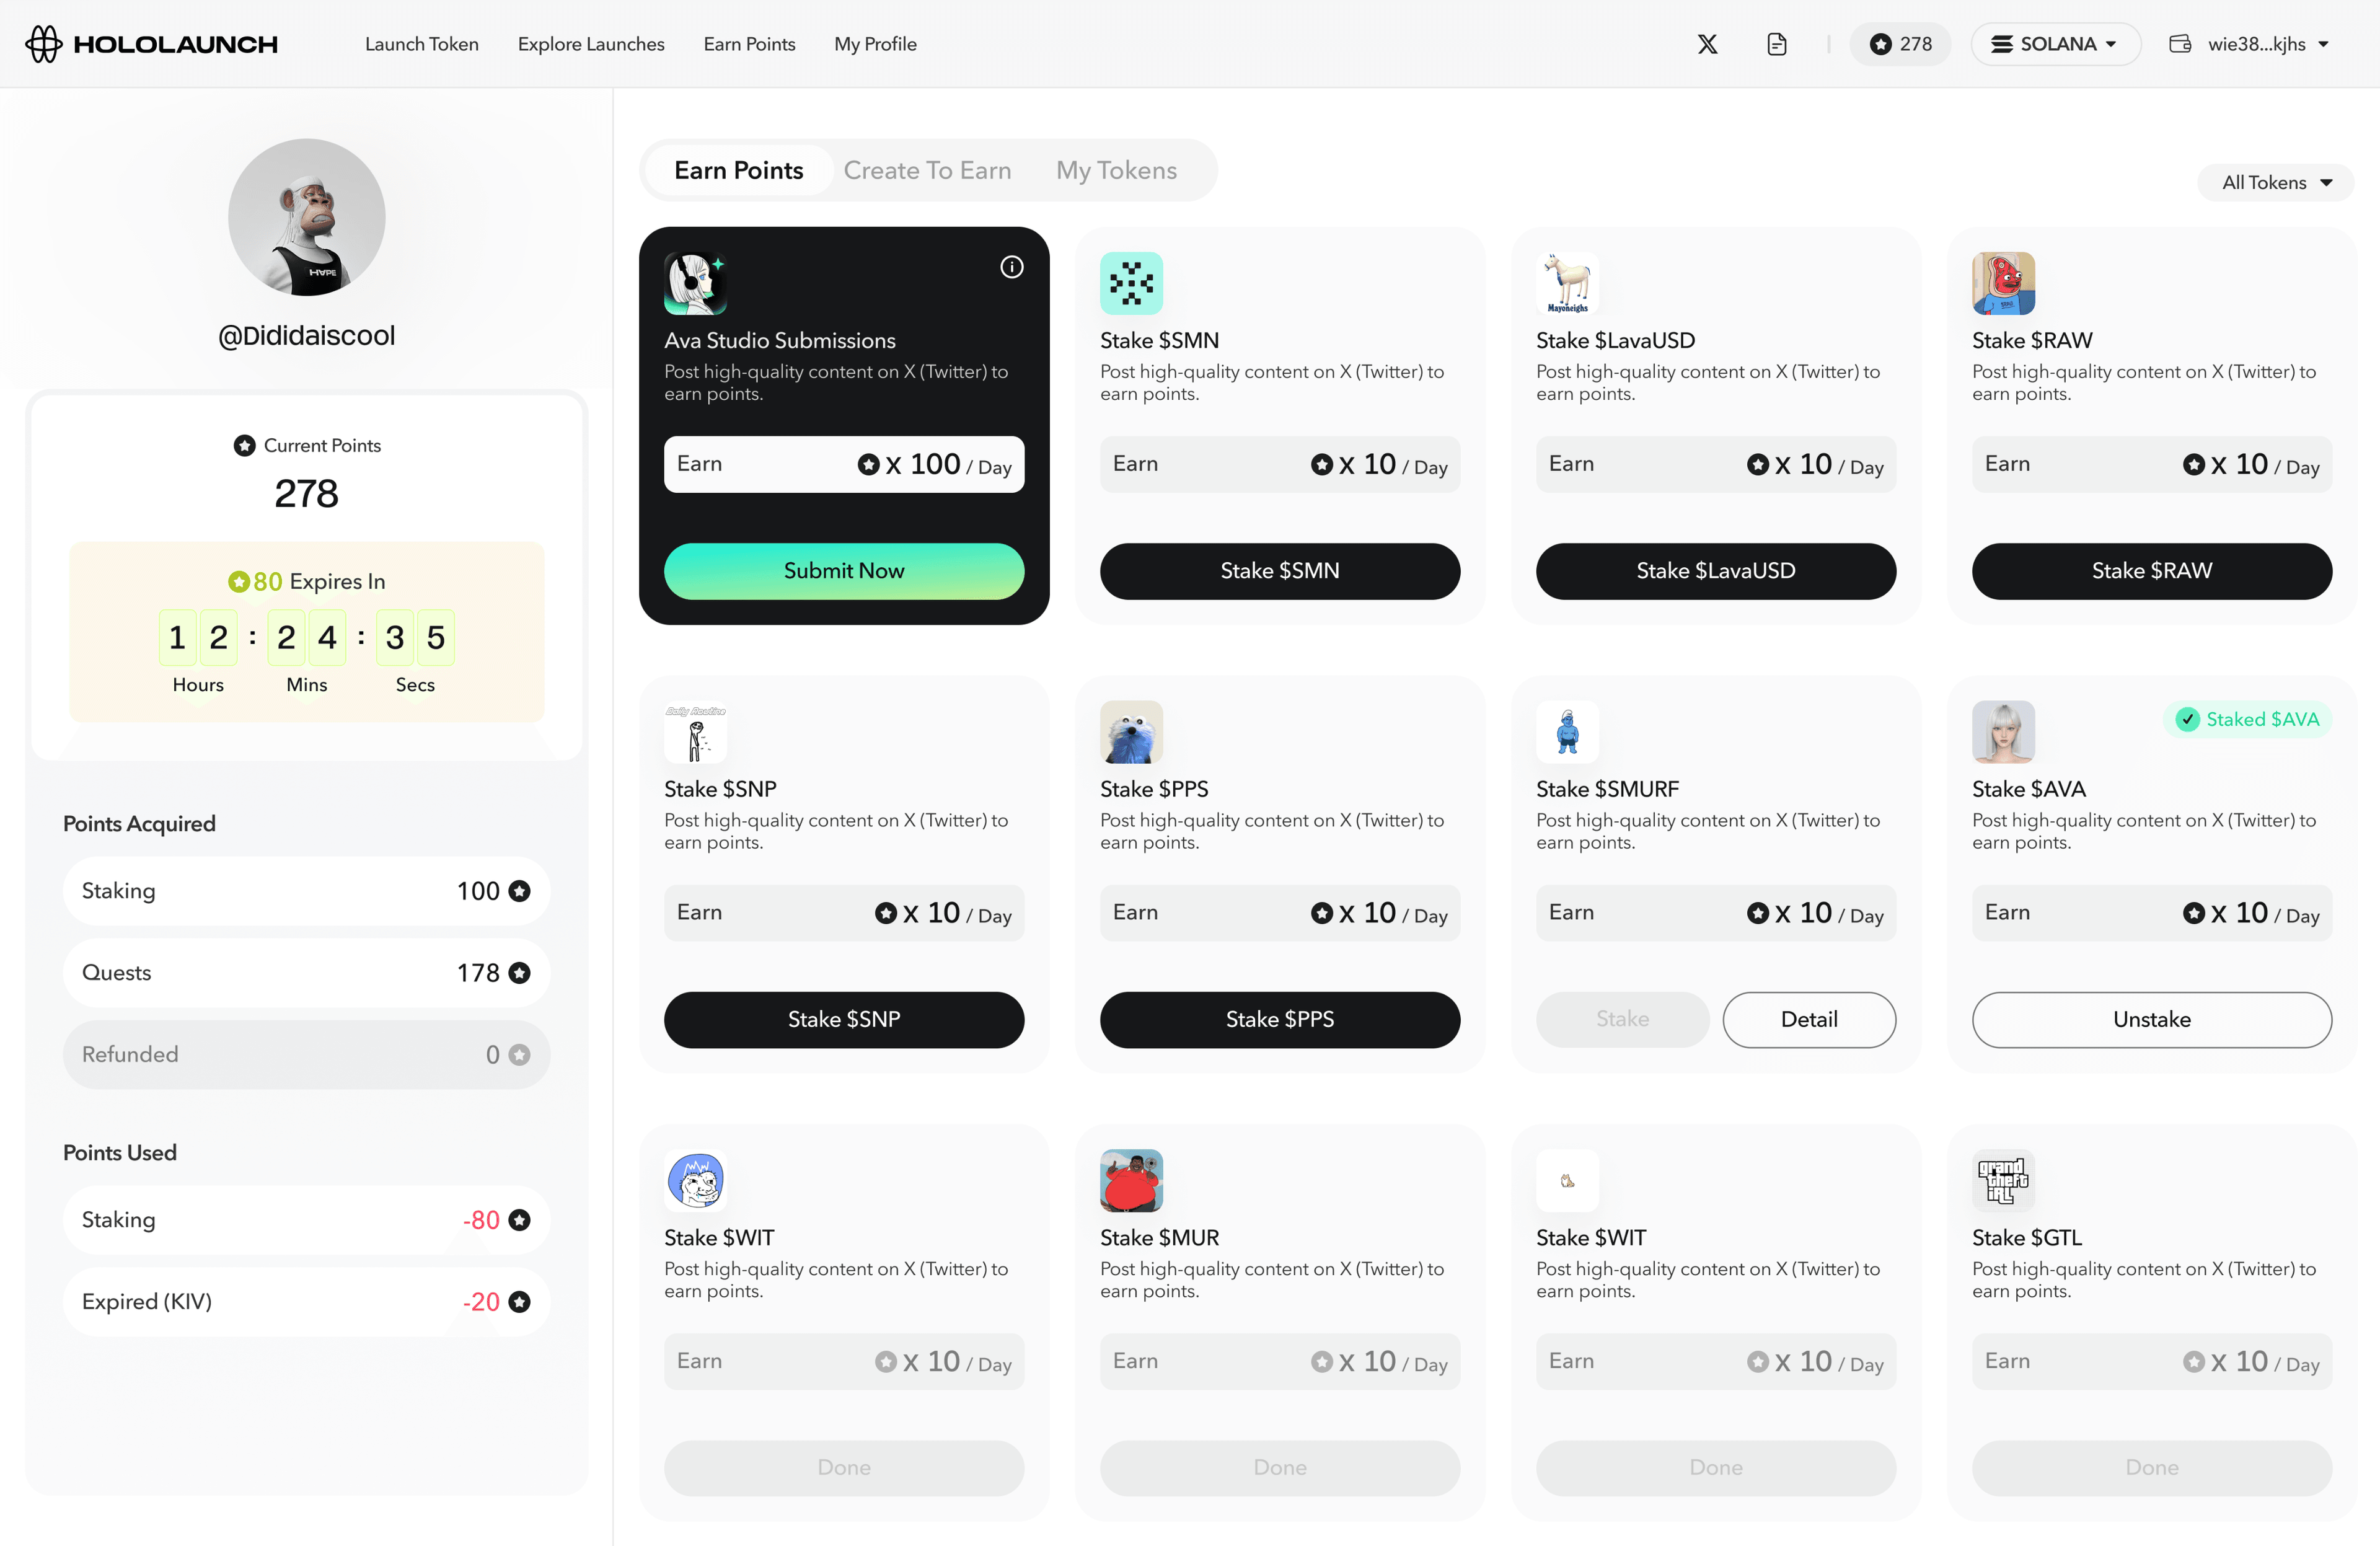Click Done button on Stake $GTL card
The height and width of the screenshot is (1546, 2380).
tap(2152, 1468)
